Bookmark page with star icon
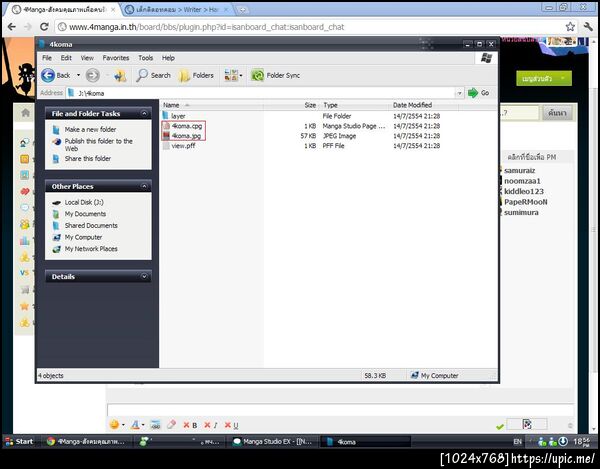 click(x=570, y=27)
